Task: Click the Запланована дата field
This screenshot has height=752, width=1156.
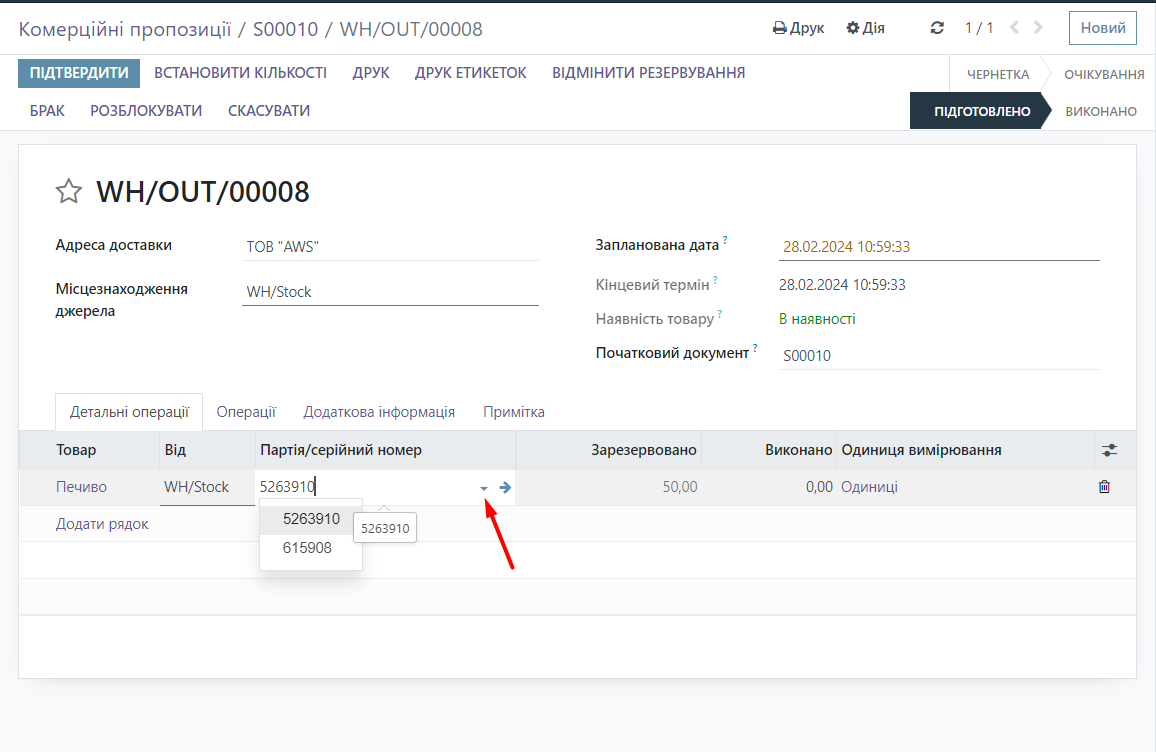Action: point(938,247)
